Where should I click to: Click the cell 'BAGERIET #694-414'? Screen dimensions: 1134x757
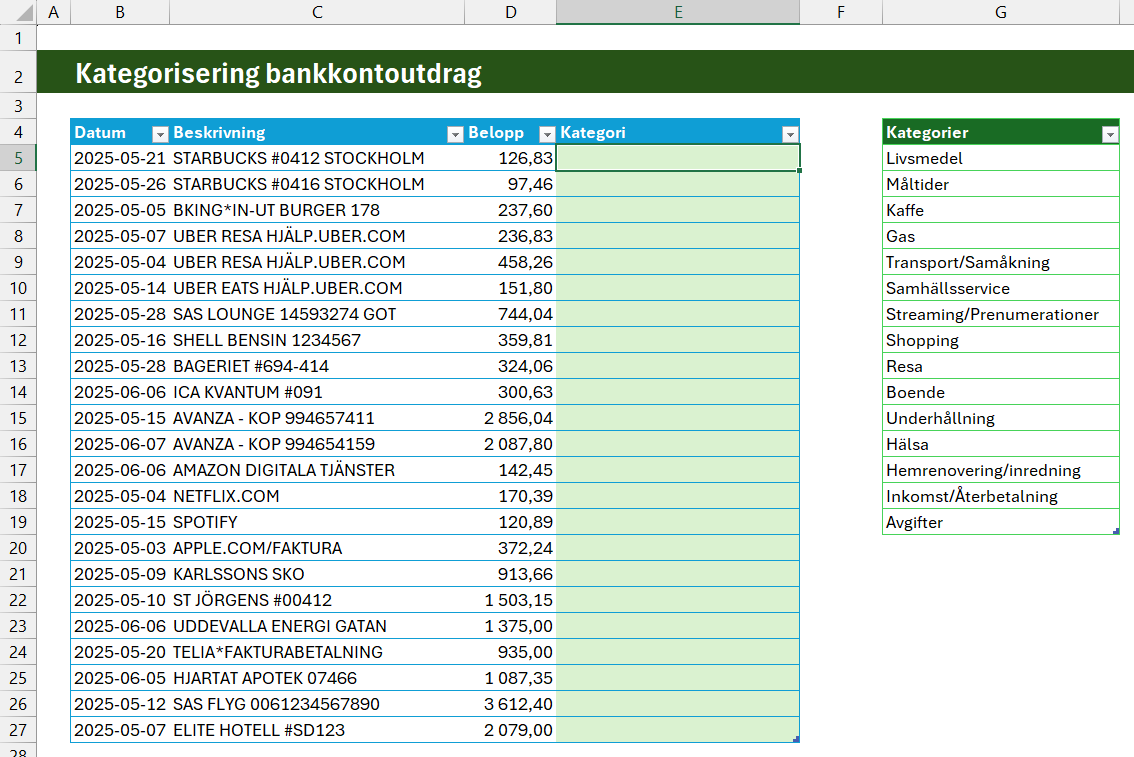[x=317, y=367]
